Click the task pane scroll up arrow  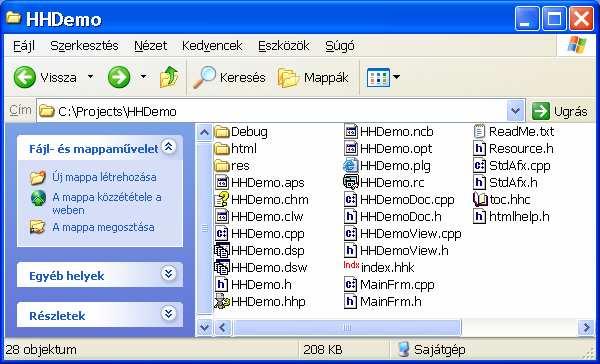[204, 132]
